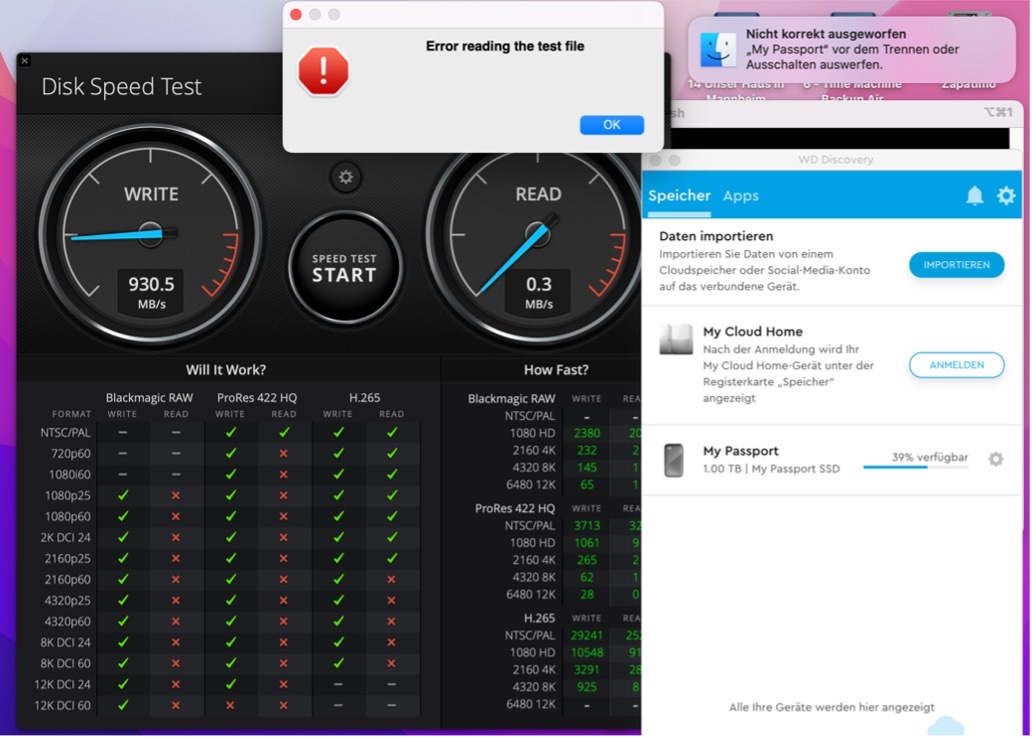Dismiss the error dialog with OK

(x=611, y=124)
